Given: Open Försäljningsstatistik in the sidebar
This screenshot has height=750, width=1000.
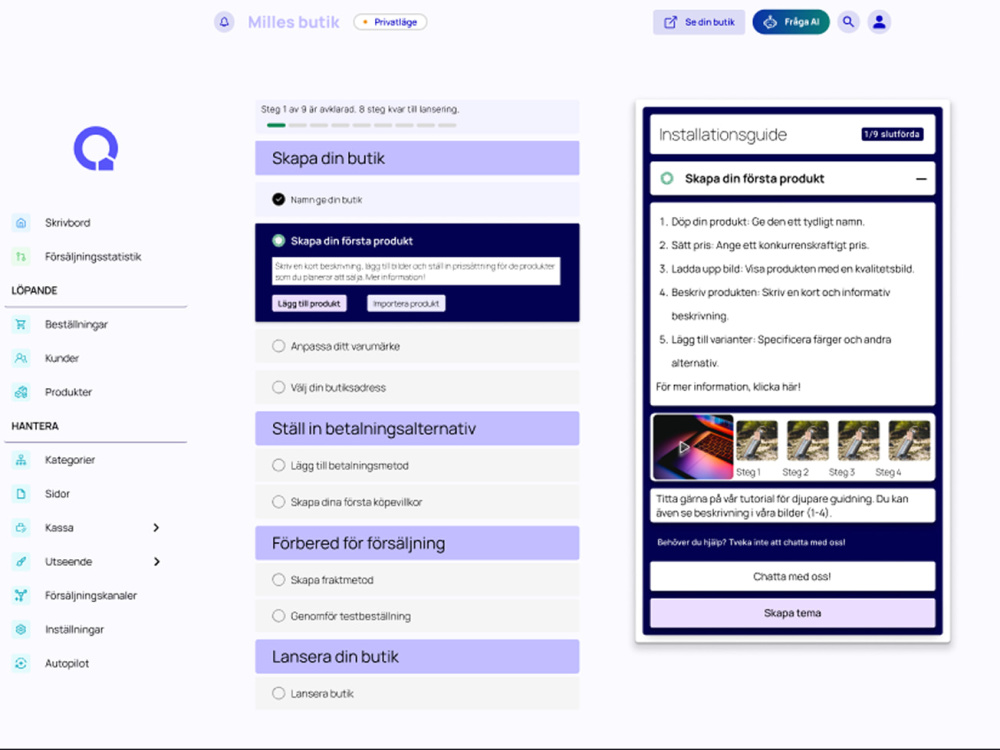Looking at the screenshot, I should coord(93,256).
